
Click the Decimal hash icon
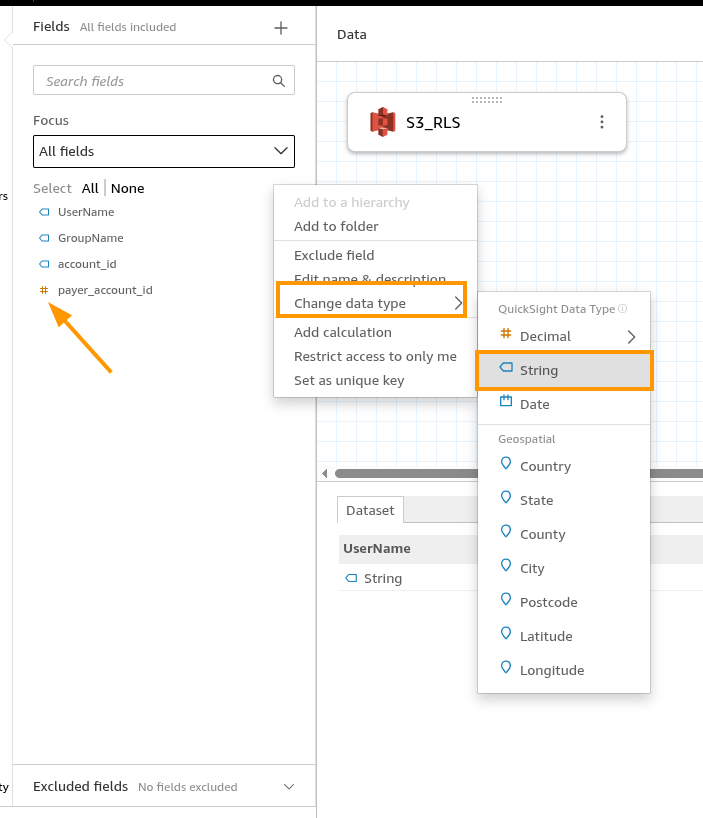click(x=506, y=333)
